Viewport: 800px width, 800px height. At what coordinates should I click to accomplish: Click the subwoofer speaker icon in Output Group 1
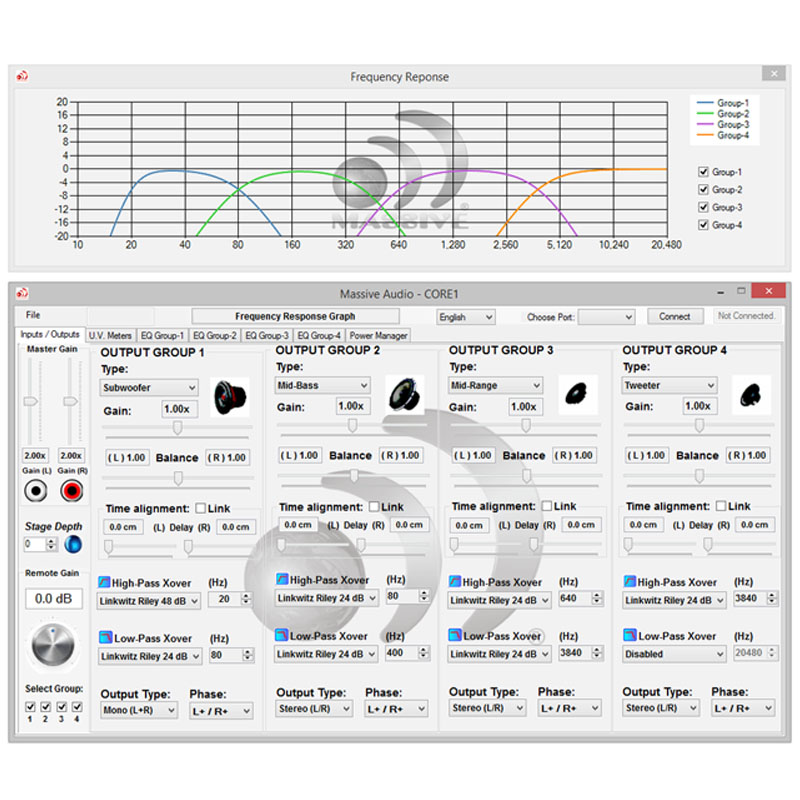point(230,395)
